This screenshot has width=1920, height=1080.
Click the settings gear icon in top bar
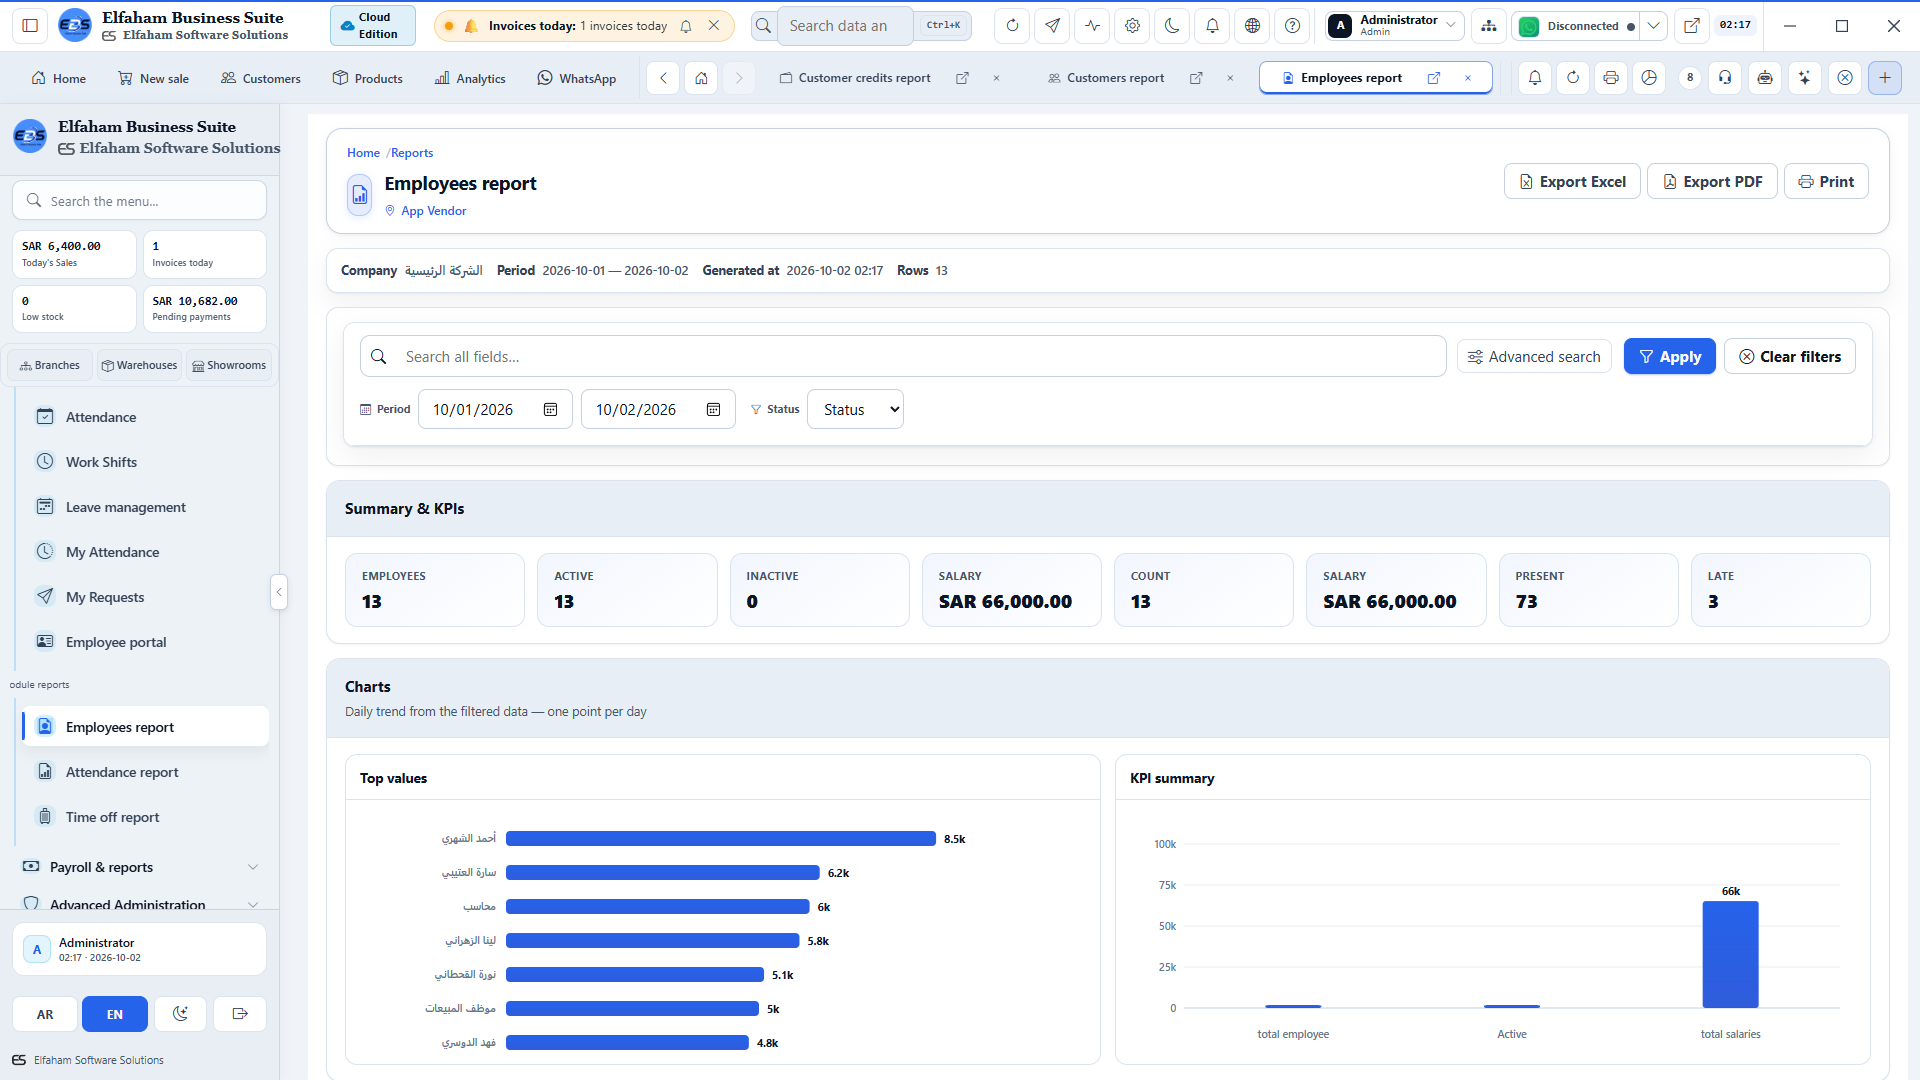point(1132,26)
